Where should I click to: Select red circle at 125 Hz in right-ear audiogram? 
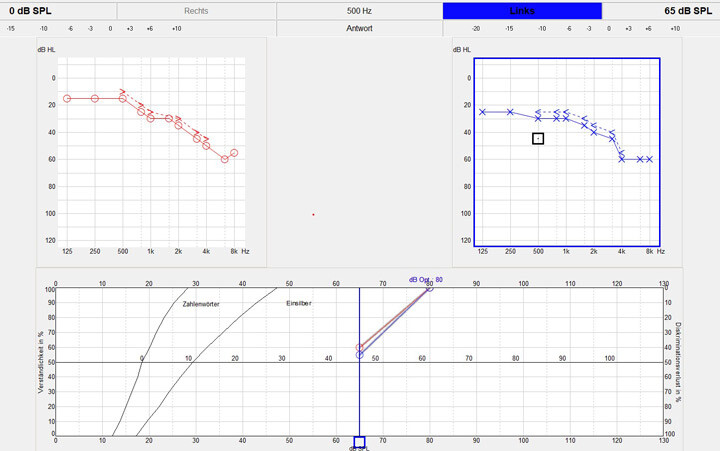[67, 98]
